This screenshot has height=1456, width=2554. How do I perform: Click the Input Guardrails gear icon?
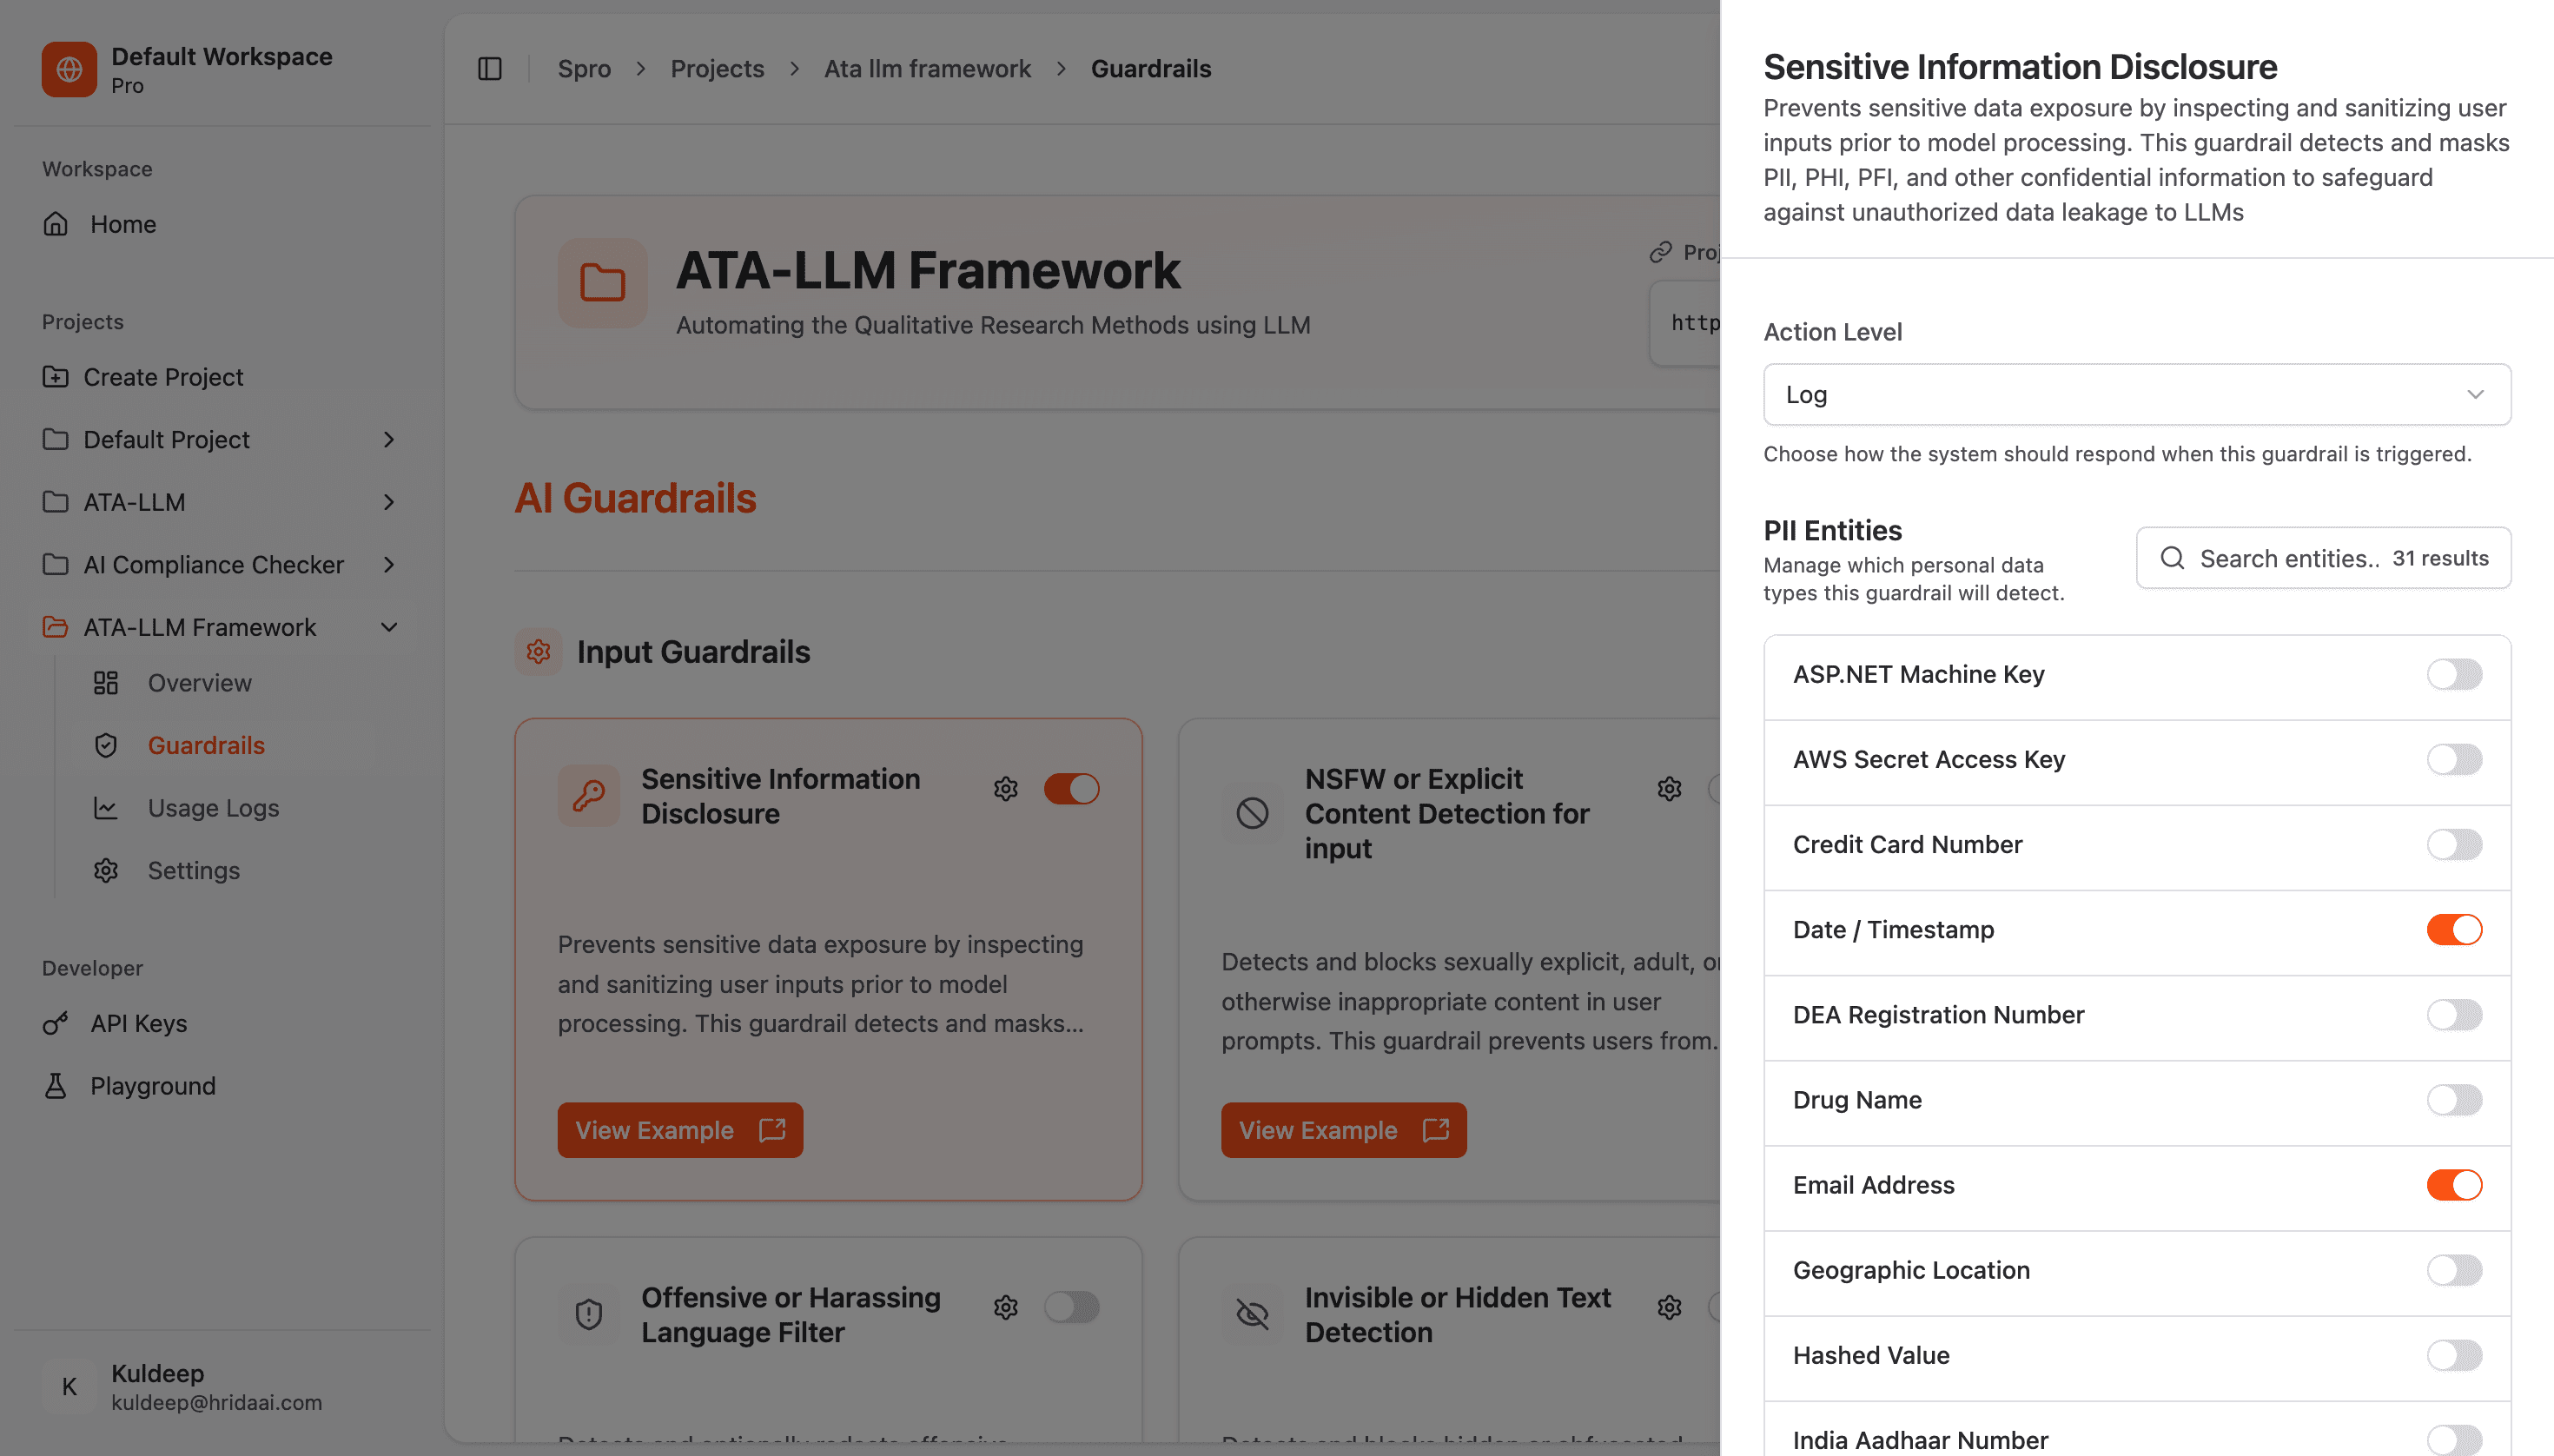[538, 652]
